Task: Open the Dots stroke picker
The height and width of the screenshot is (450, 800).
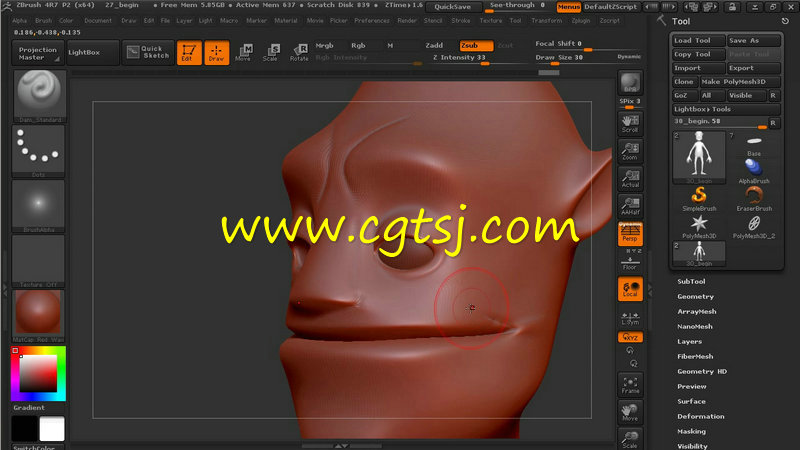Action: [x=39, y=152]
